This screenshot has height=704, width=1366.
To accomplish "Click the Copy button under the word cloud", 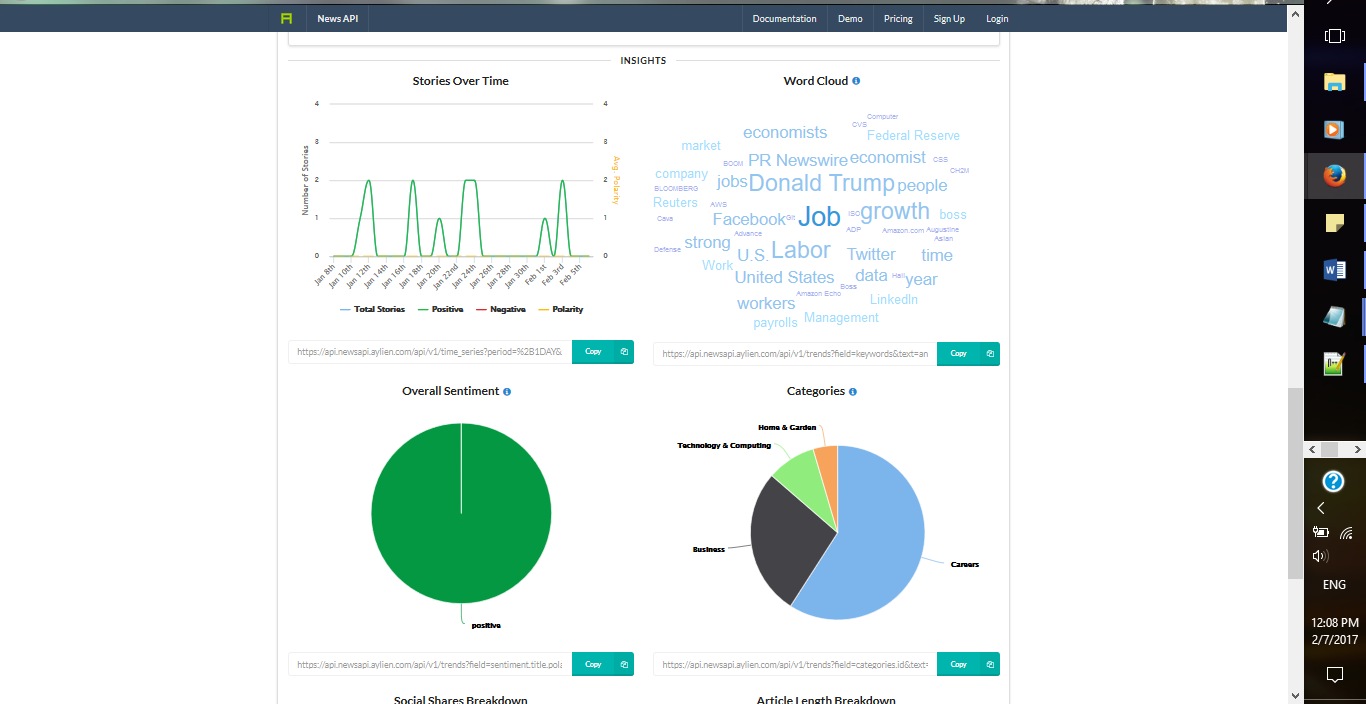I will [957, 354].
